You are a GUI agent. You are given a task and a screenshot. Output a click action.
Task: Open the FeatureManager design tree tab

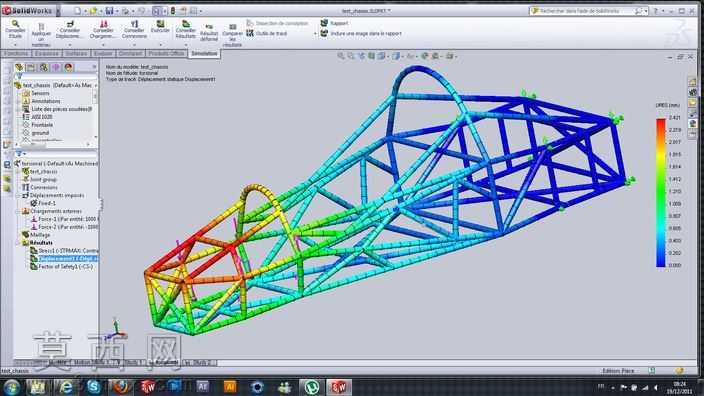pos(19,67)
